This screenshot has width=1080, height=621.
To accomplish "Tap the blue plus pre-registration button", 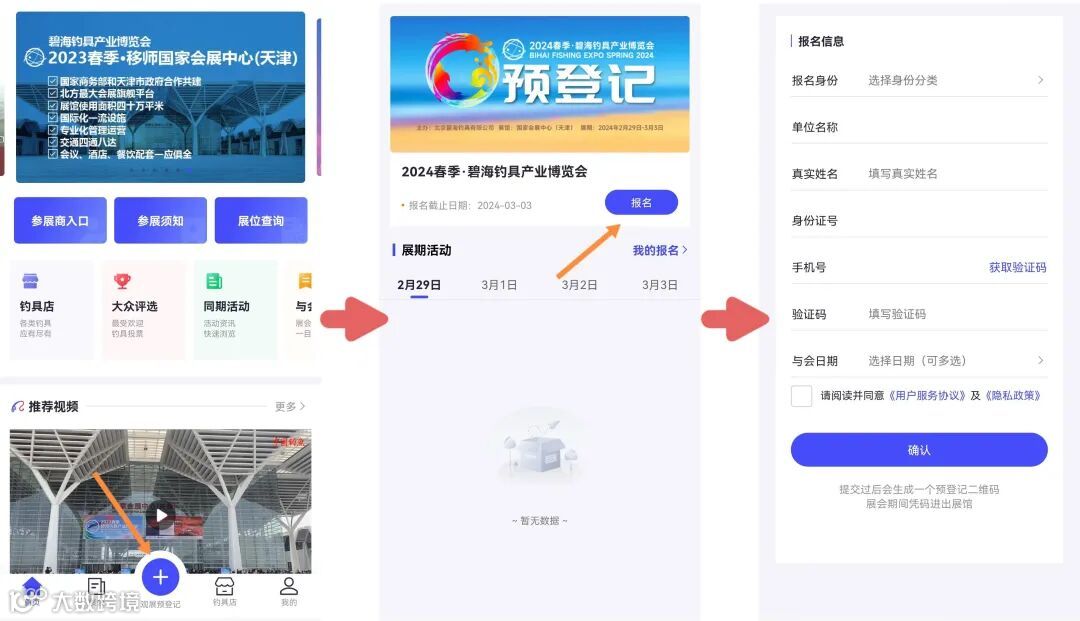I will (x=160, y=576).
